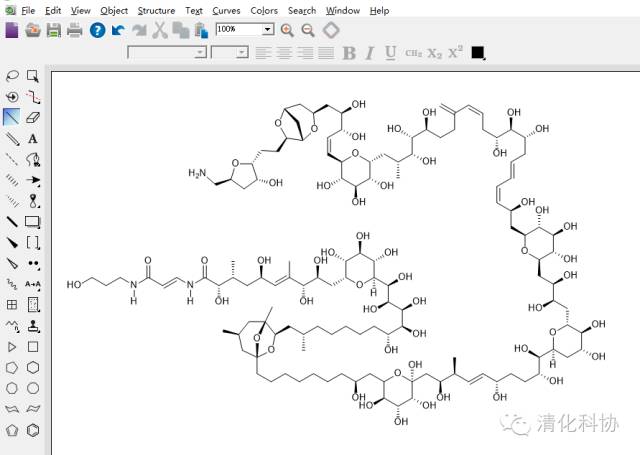Select the Lasso tool

click(12, 75)
